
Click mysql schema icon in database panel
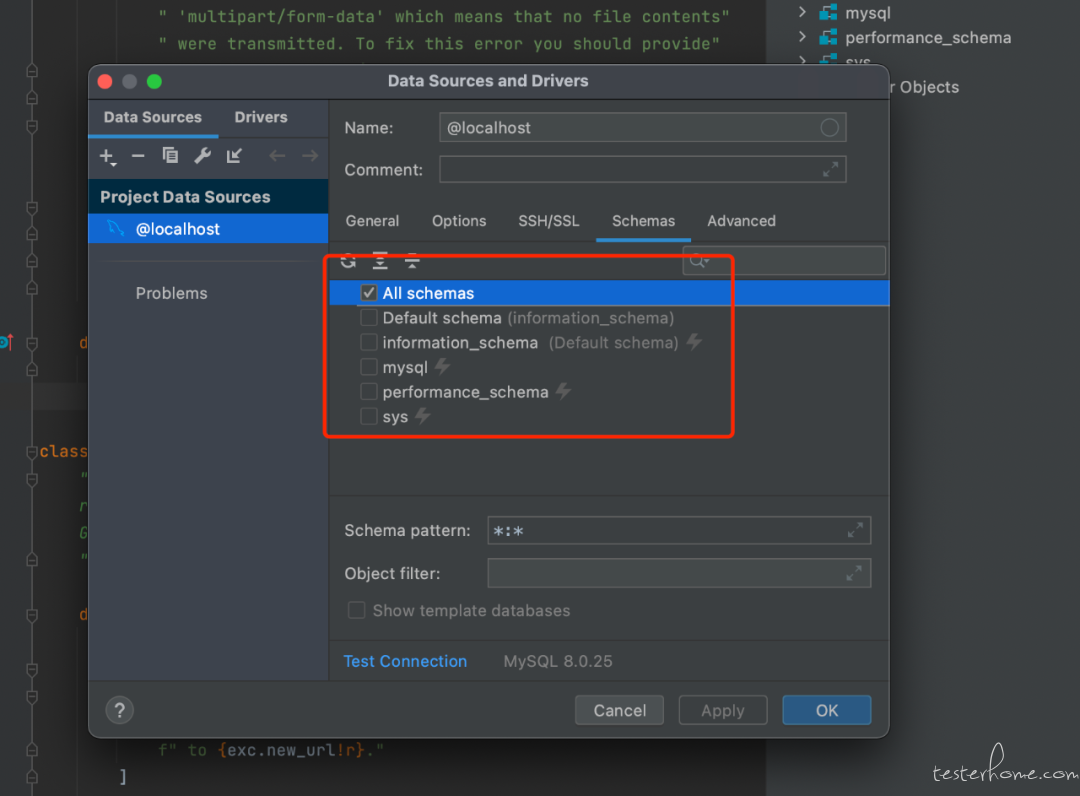tap(828, 12)
